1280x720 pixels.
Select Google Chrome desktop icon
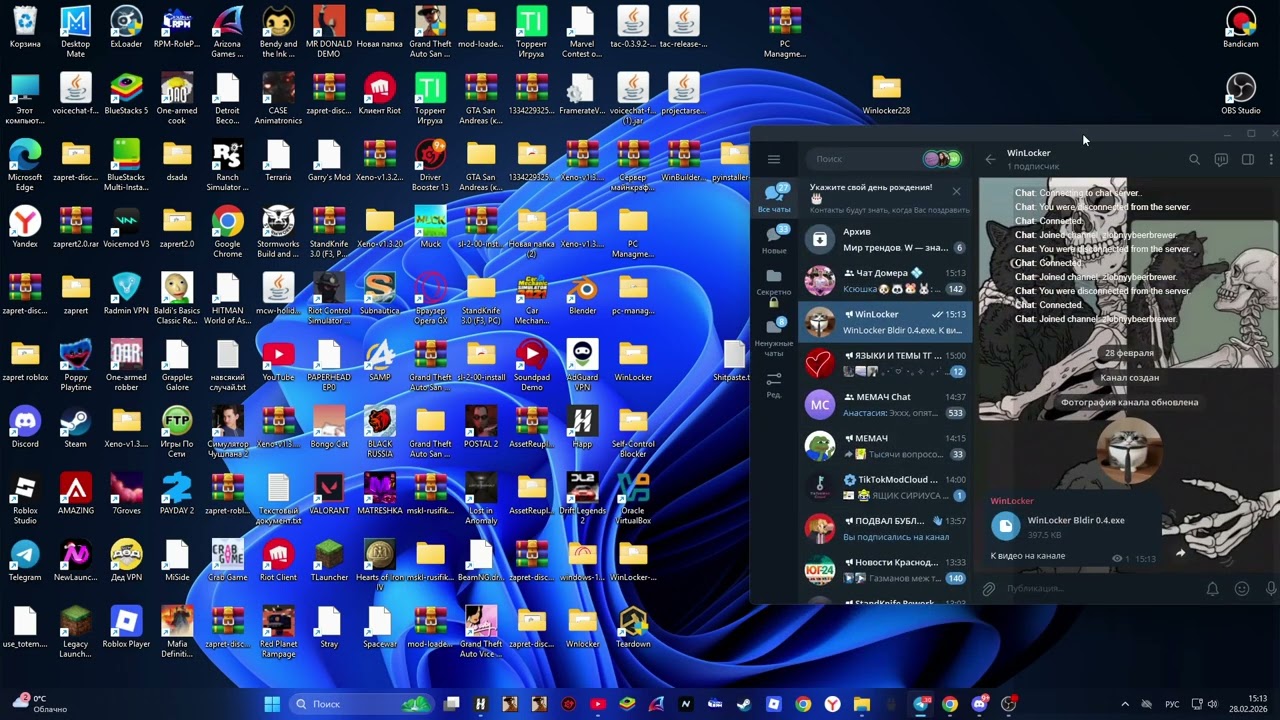(x=228, y=232)
